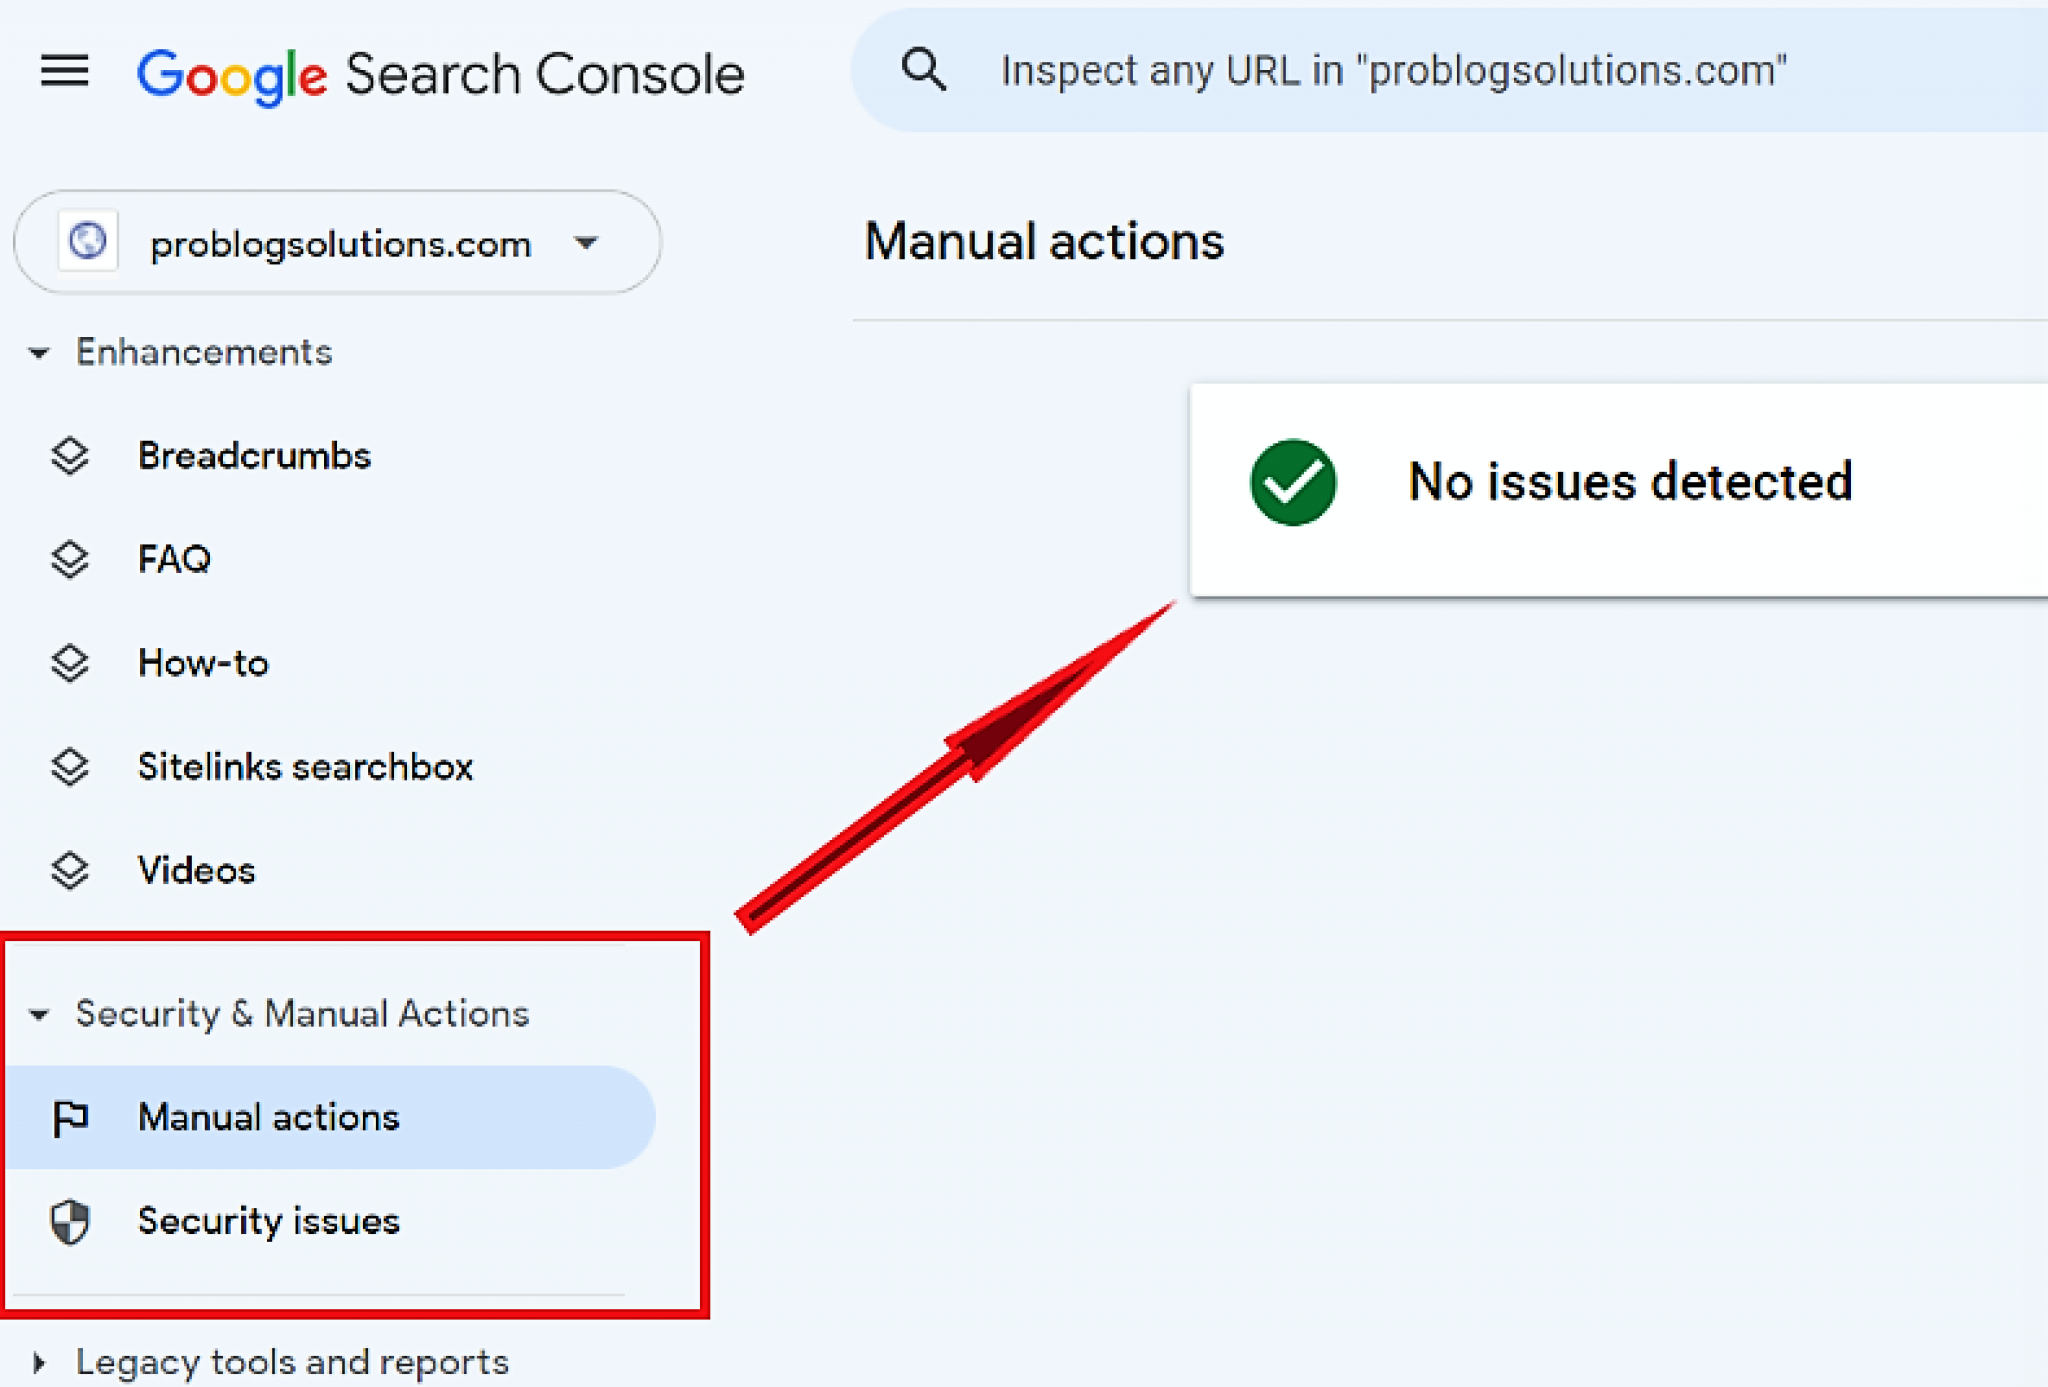Click the How-to layers icon
Viewport: 2048px width, 1387px height.
[x=70, y=663]
